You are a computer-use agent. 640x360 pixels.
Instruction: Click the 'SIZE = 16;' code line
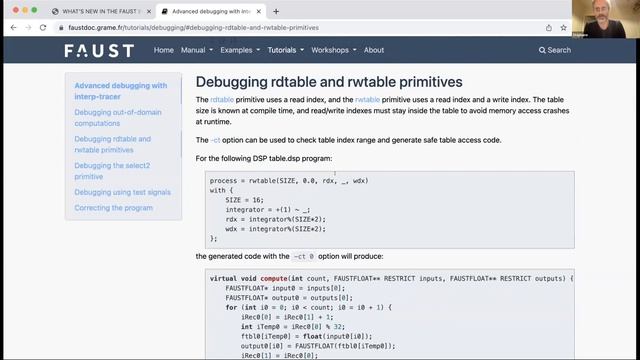coord(244,200)
